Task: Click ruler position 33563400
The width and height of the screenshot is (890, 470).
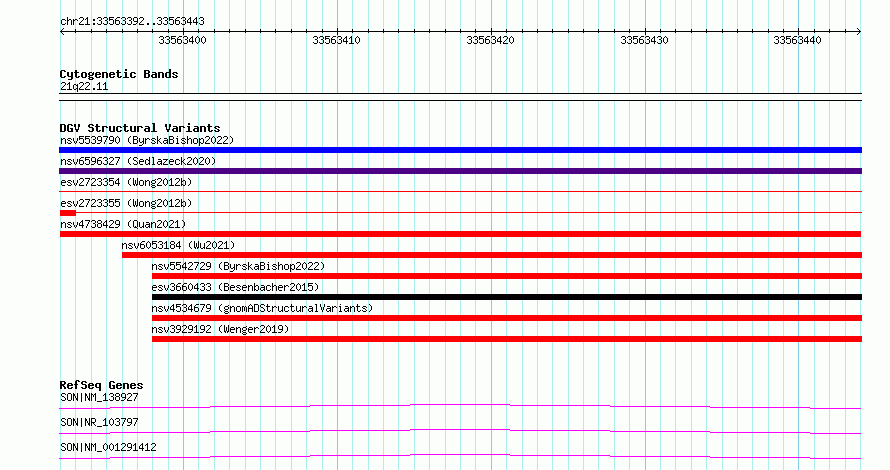Action: click(182, 40)
